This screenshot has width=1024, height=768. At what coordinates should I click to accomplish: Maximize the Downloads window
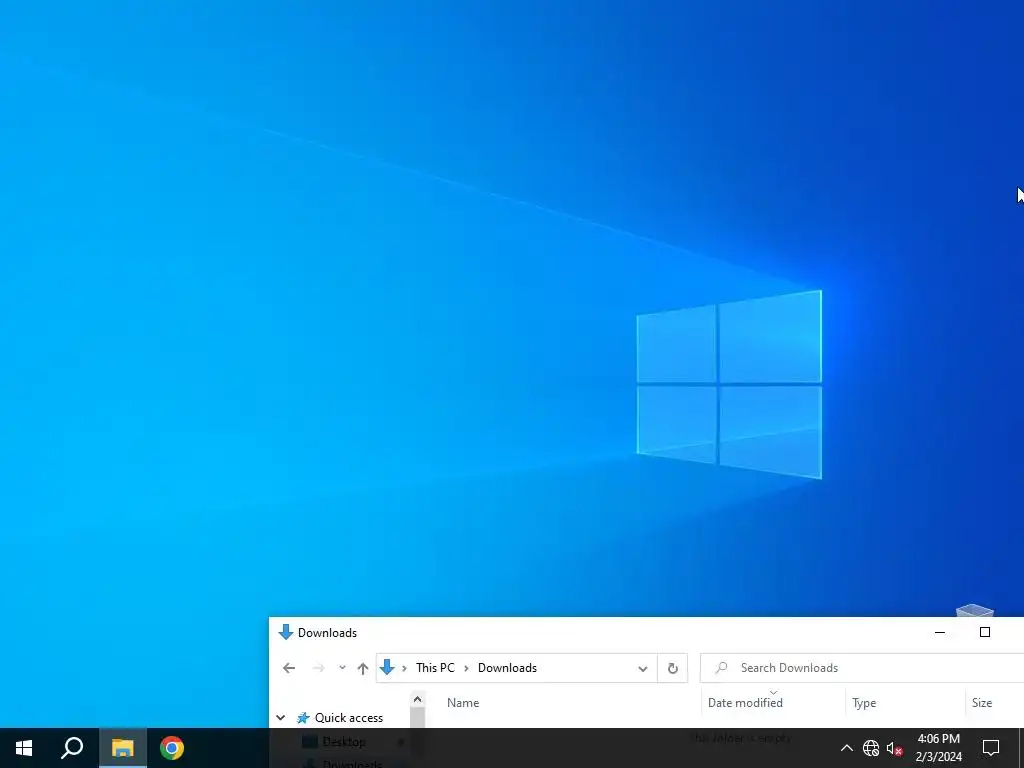[985, 632]
